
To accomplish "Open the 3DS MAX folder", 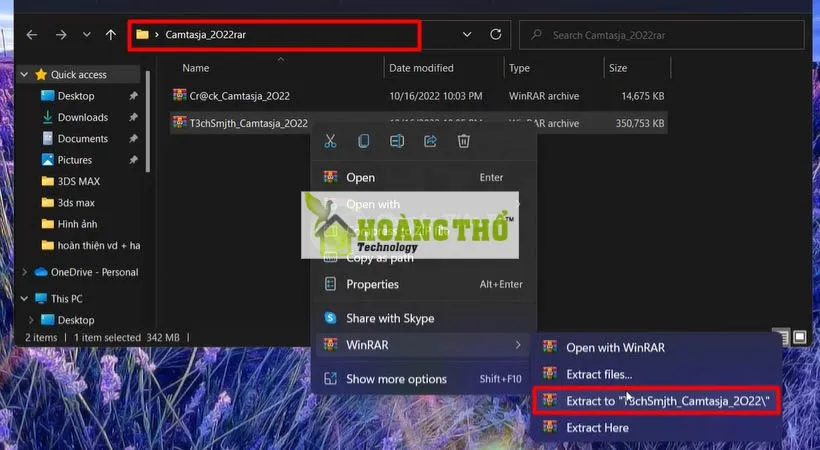I will click(x=78, y=181).
